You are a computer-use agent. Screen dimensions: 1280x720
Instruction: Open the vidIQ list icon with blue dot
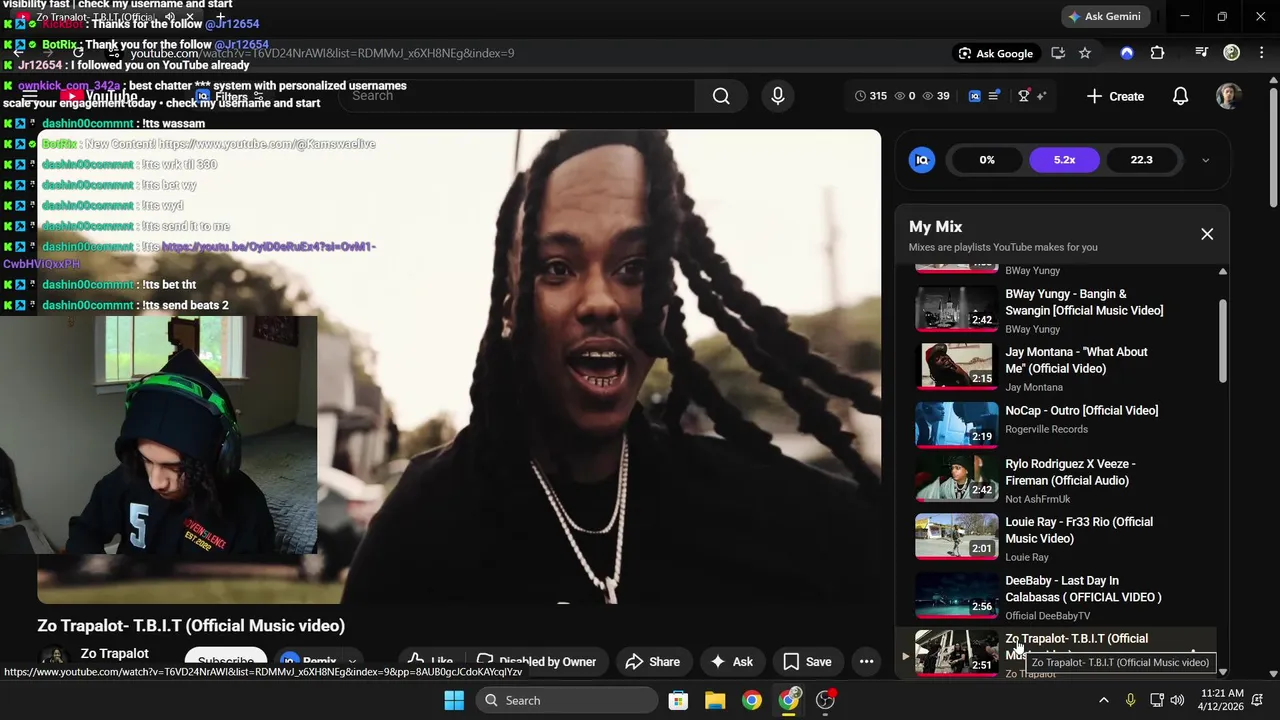995,96
